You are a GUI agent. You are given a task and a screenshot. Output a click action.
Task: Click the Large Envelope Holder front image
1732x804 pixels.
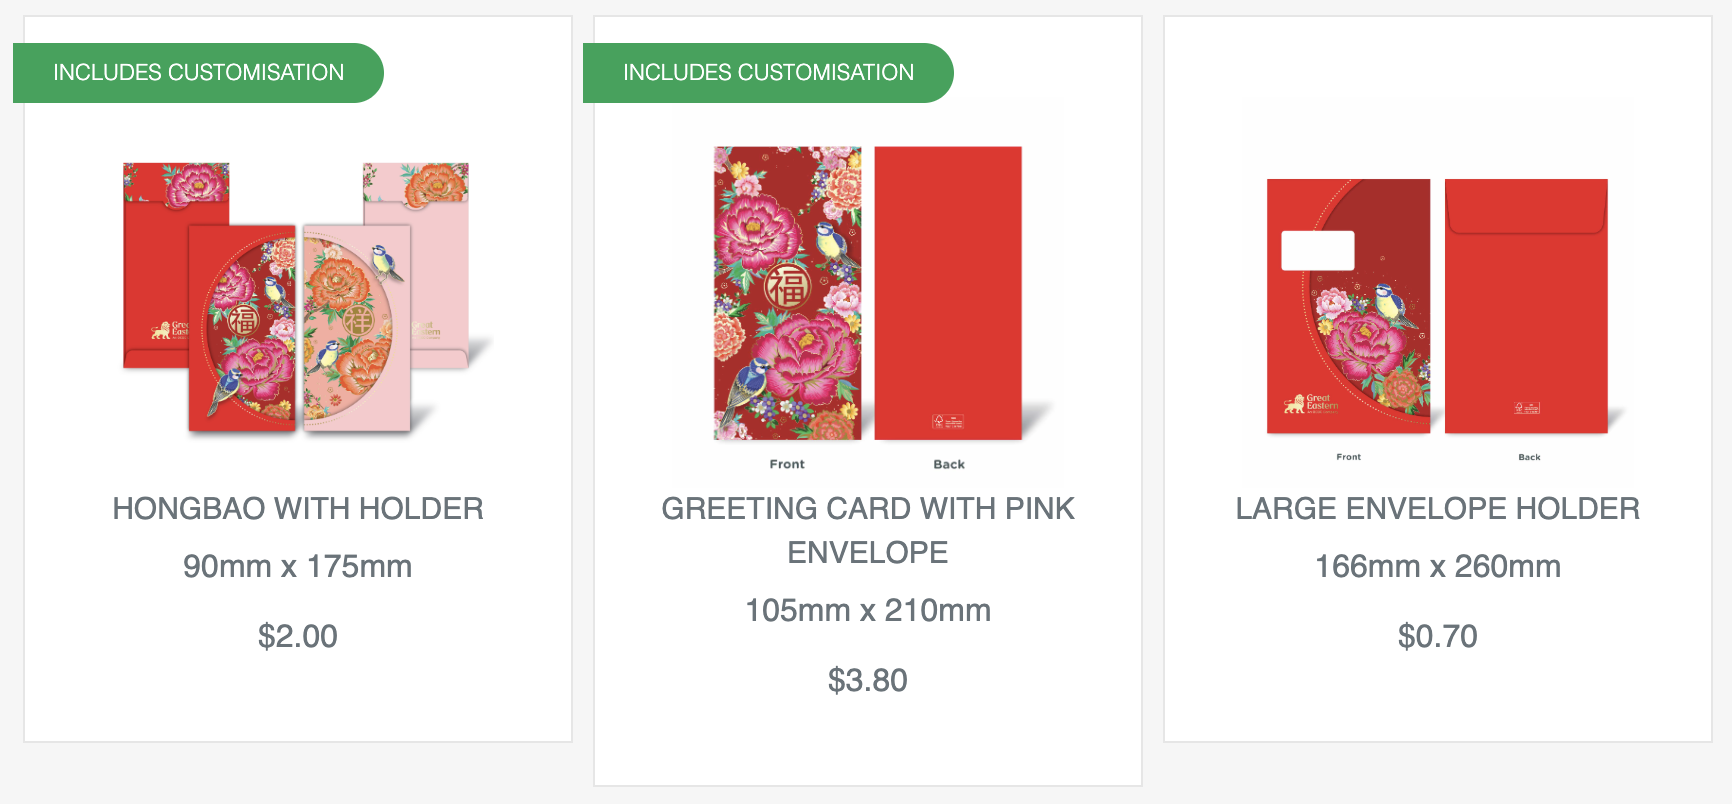(1348, 306)
